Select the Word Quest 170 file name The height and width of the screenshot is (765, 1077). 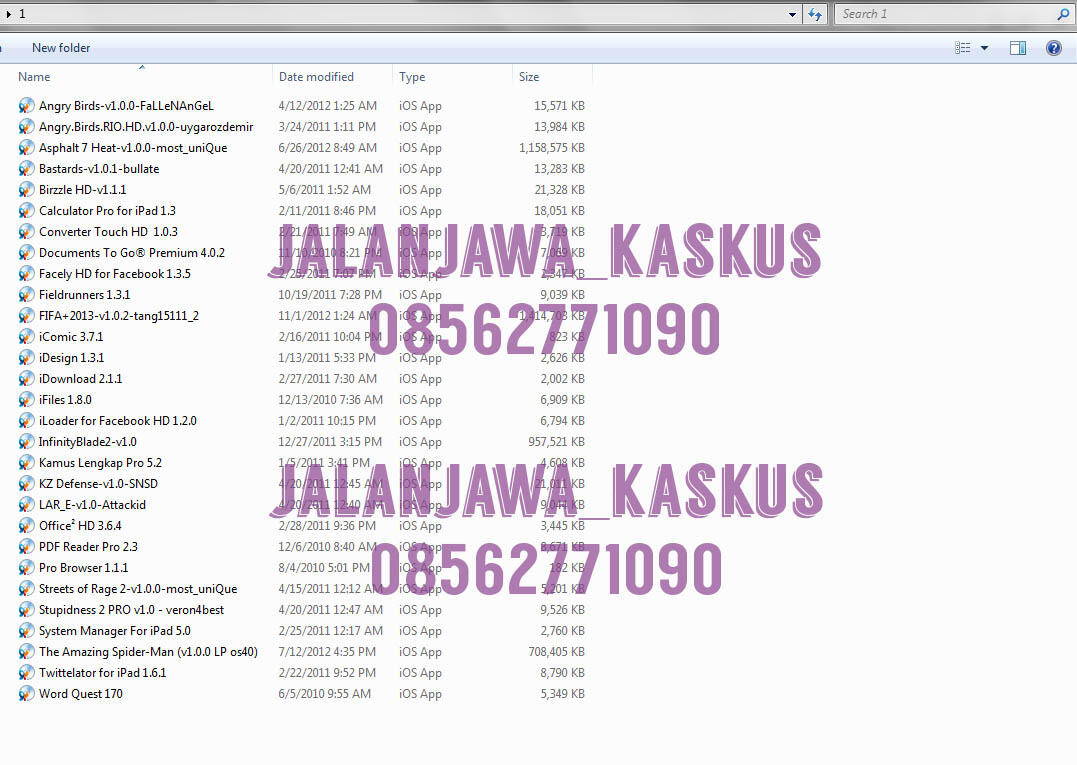click(x=80, y=694)
